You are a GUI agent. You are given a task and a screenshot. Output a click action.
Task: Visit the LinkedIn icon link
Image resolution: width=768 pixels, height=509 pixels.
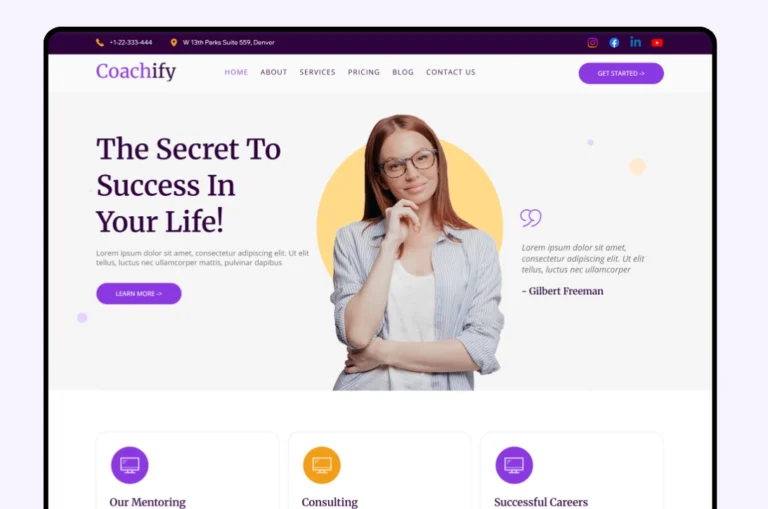(636, 42)
